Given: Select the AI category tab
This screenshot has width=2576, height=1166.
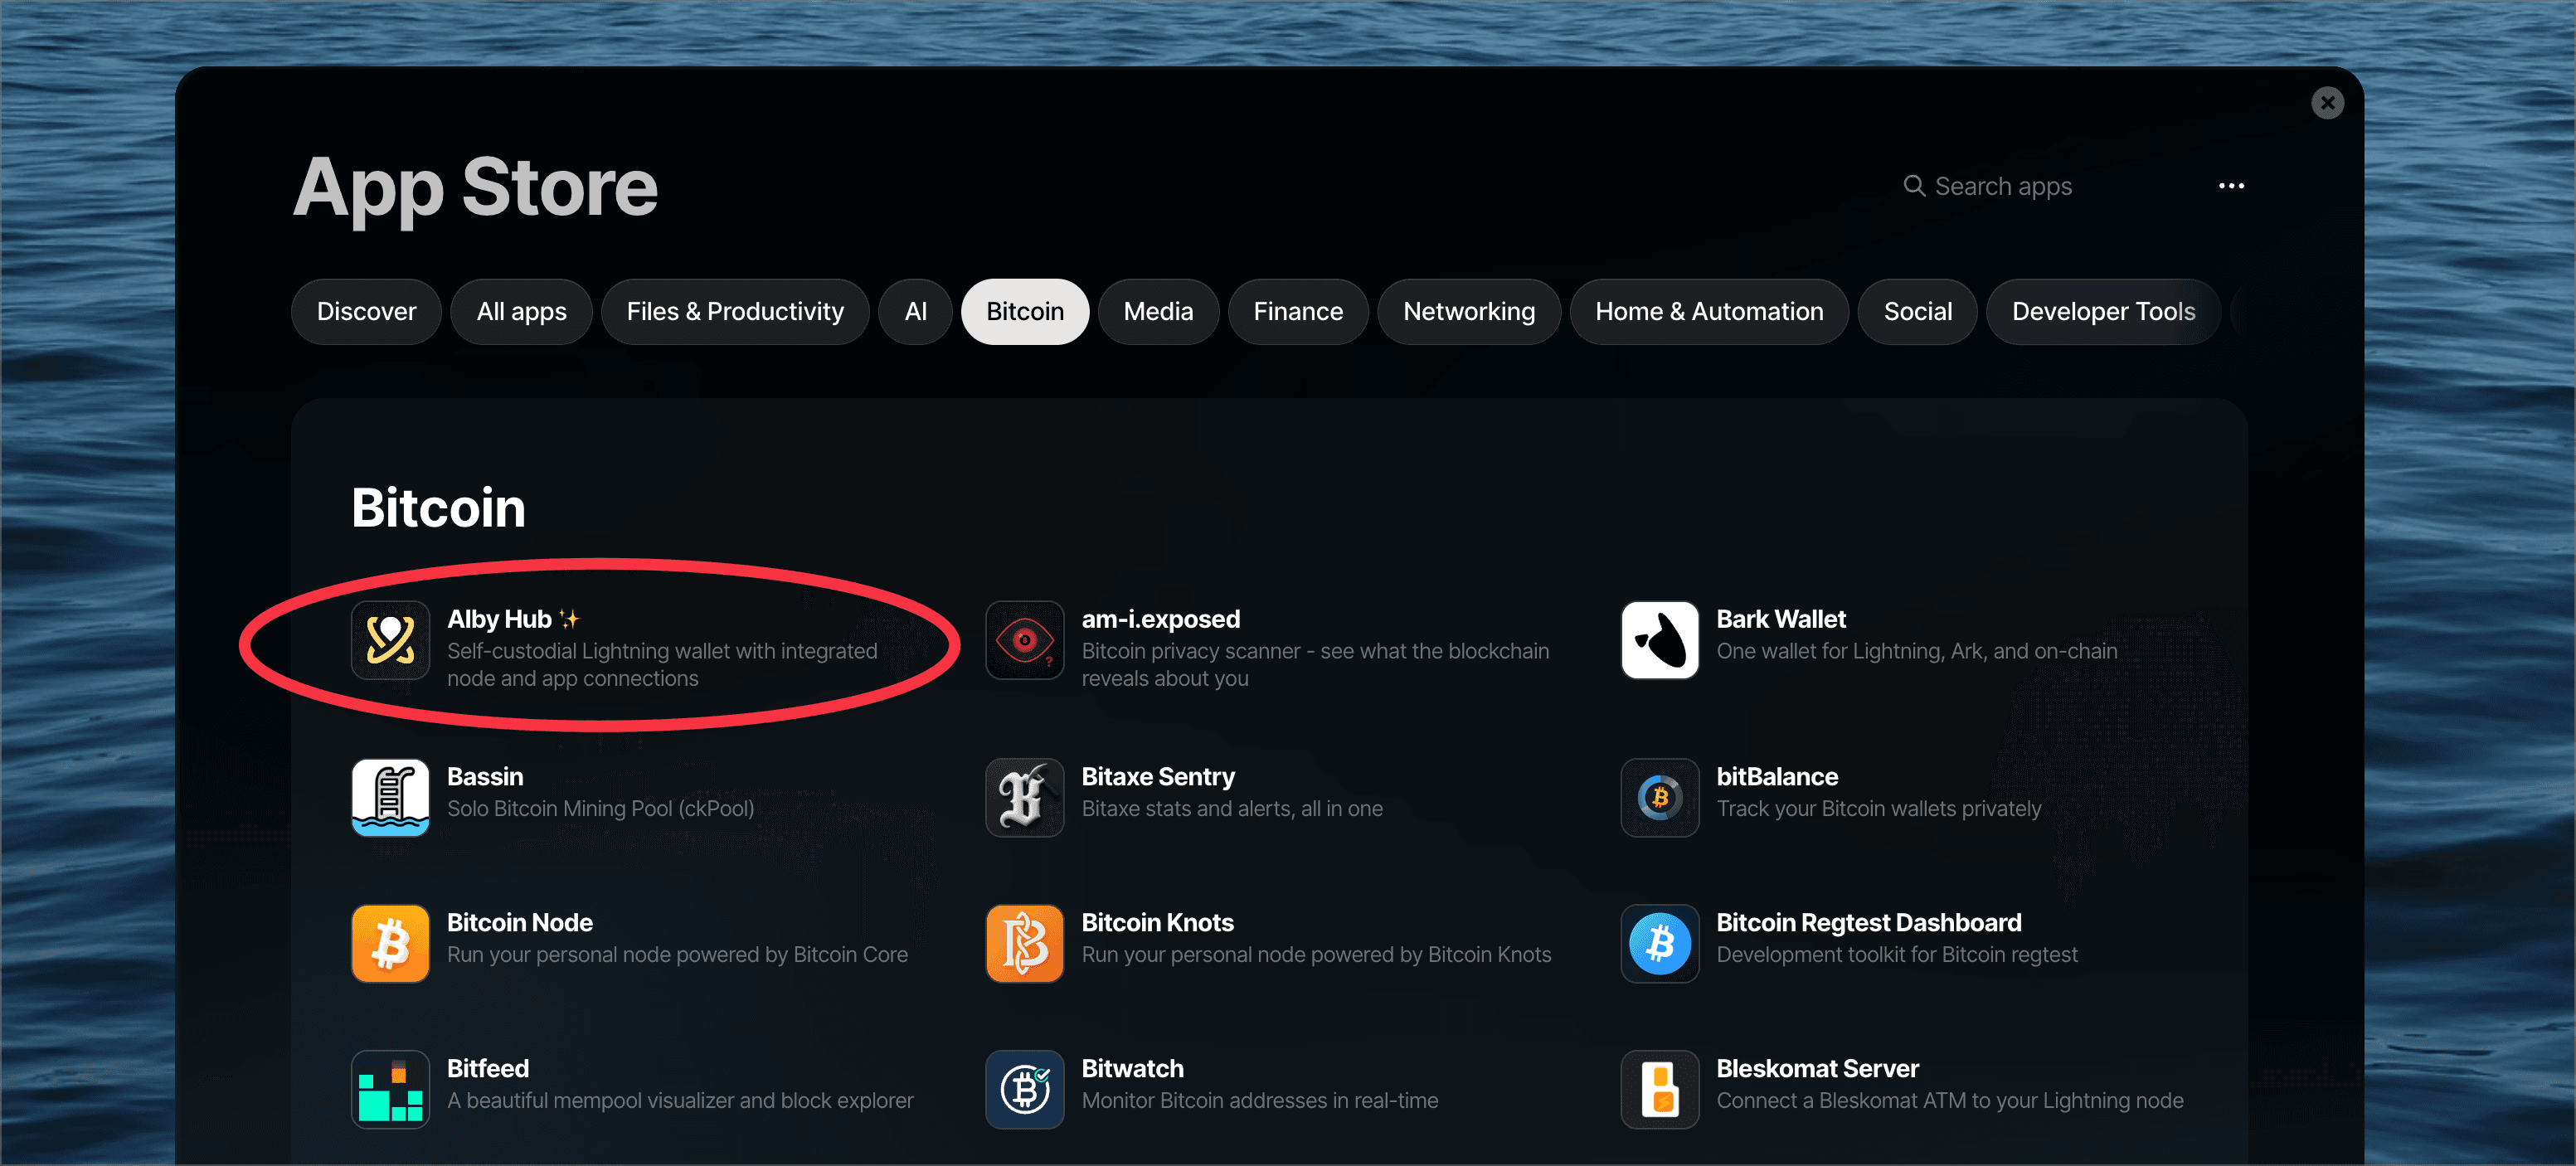Looking at the screenshot, I should (x=915, y=312).
